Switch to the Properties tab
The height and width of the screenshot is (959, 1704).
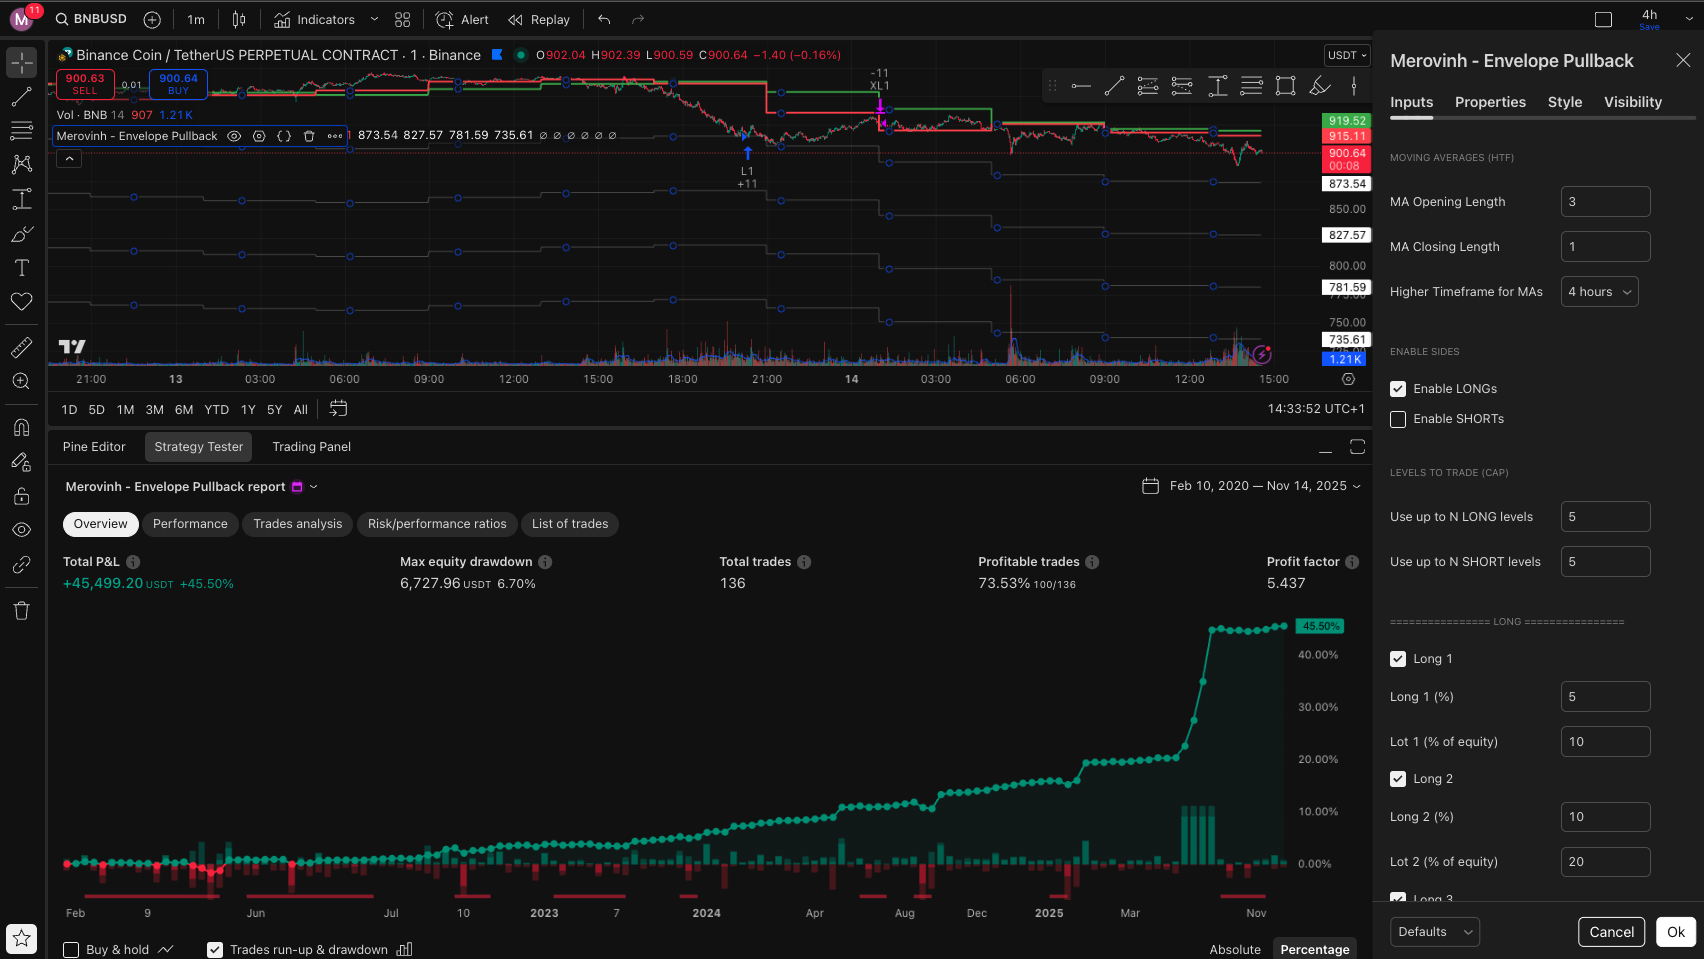pyautogui.click(x=1490, y=102)
